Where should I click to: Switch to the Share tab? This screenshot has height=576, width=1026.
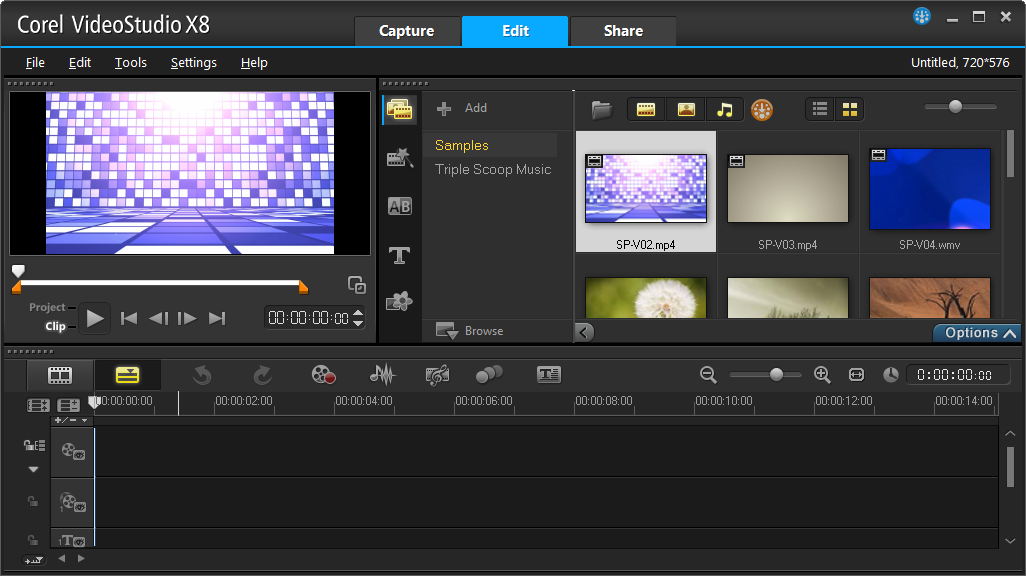coord(623,31)
